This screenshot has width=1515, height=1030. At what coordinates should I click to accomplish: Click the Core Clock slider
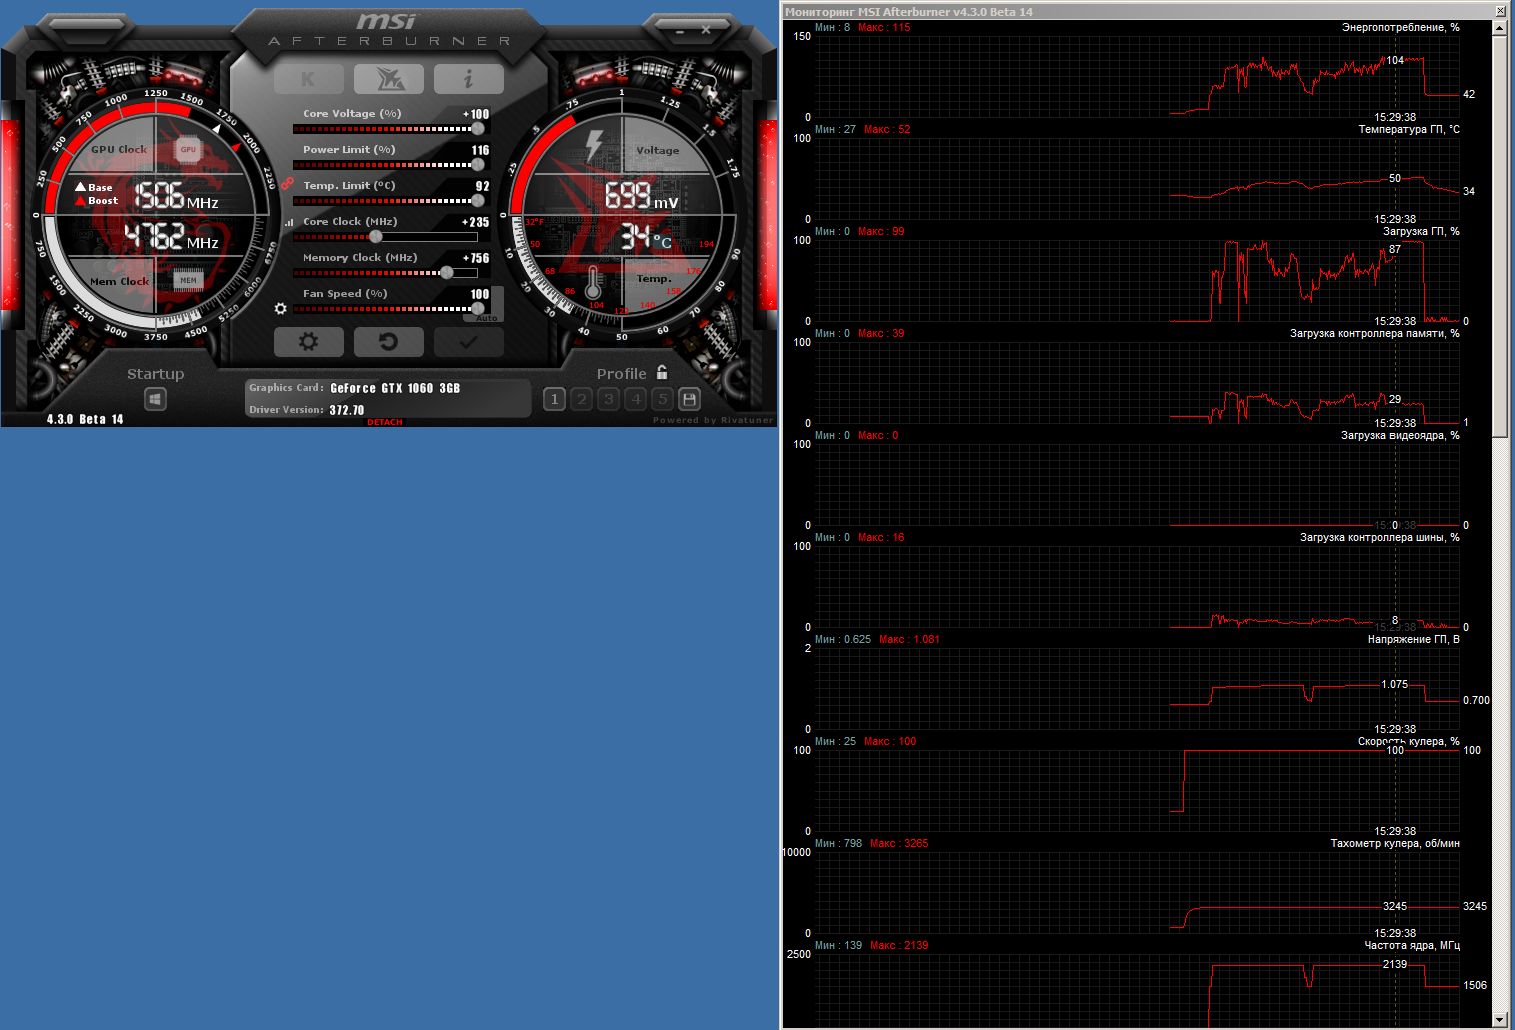point(388,237)
